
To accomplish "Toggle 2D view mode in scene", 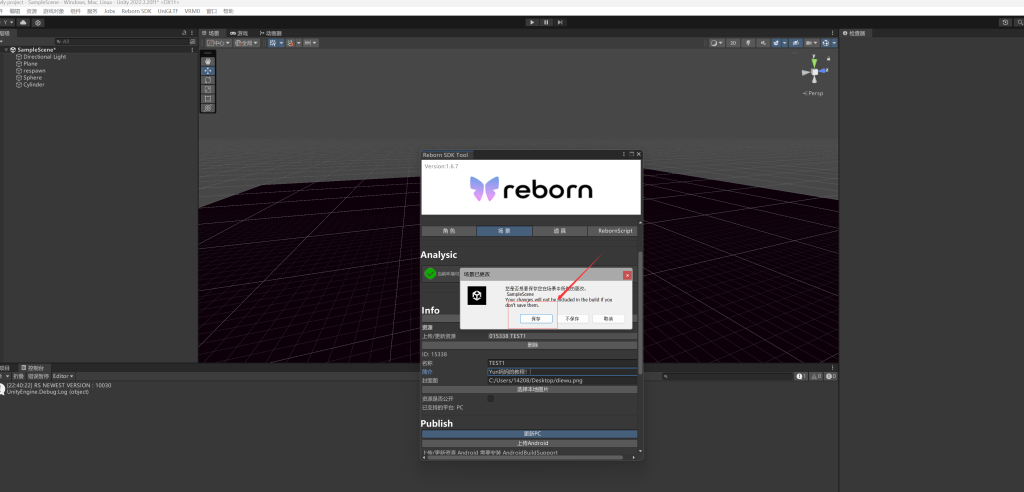I will pos(733,43).
